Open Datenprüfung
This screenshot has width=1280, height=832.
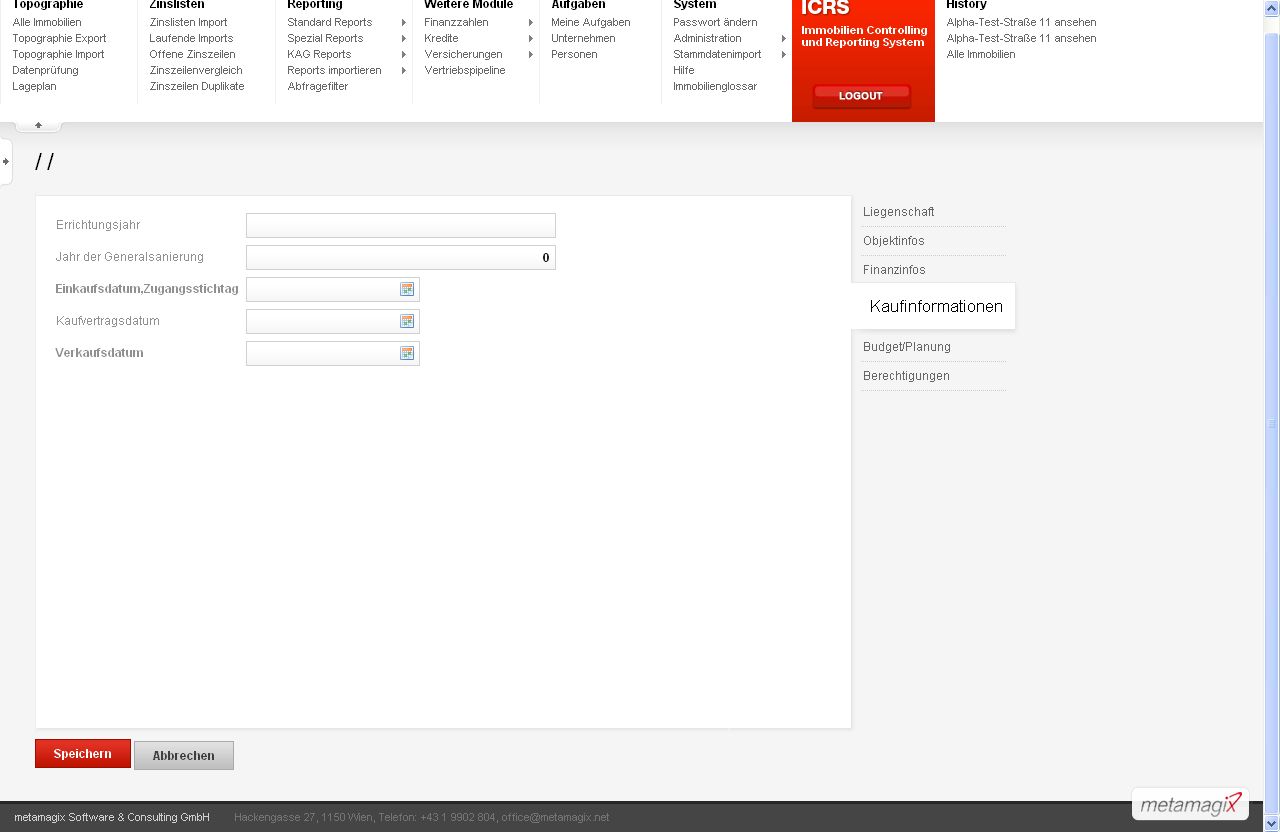(x=45, y=70)
